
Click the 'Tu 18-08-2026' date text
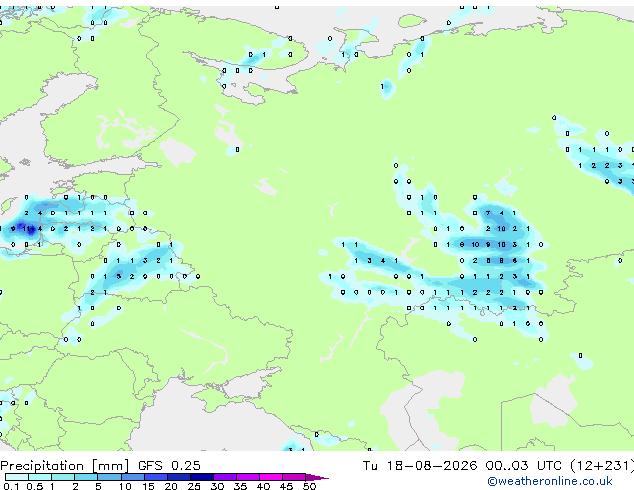click(420, 466)
